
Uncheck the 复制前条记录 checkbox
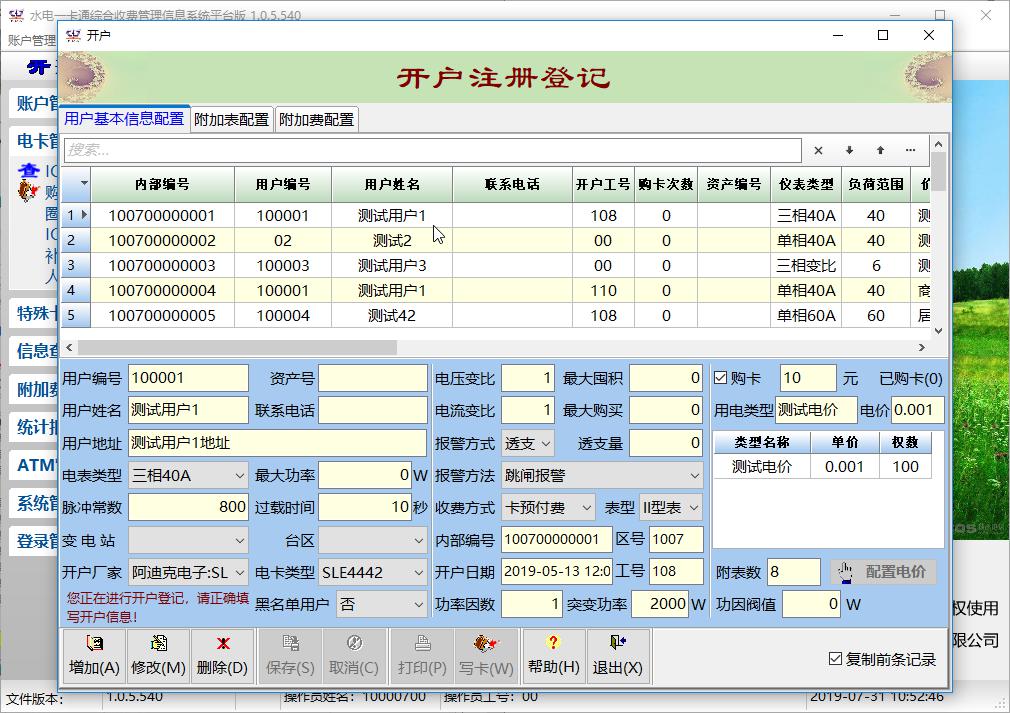click(x=836, y=659)
